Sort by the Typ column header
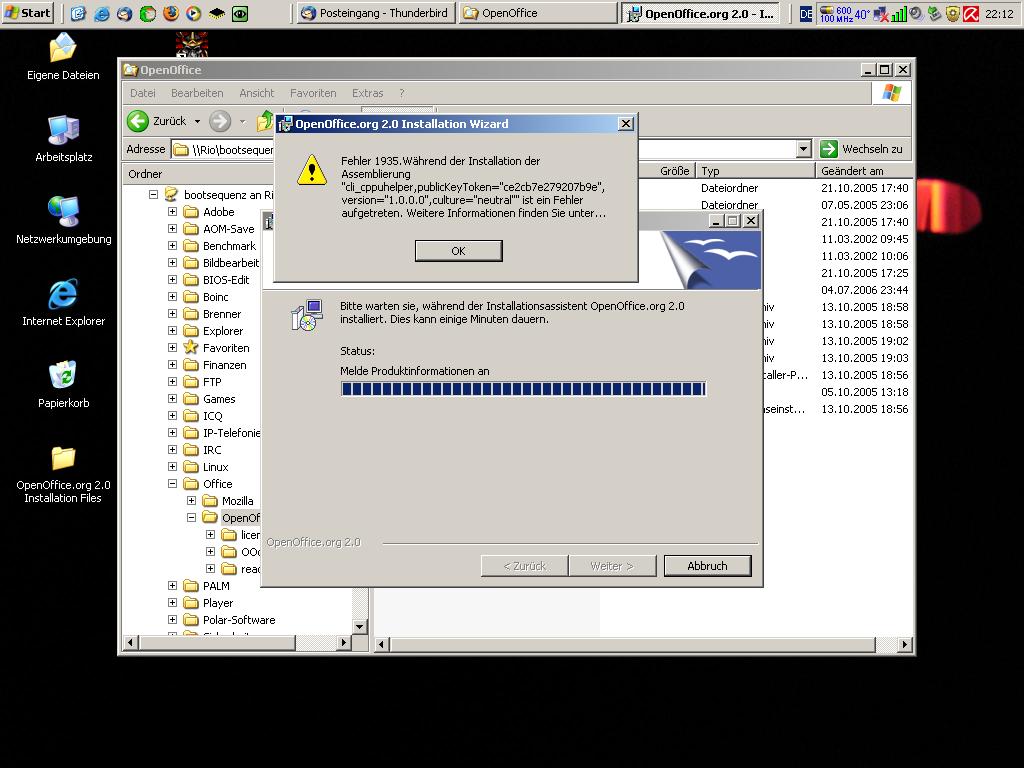This screenshot has height=768, width=1024. click(x=756, y=171)
